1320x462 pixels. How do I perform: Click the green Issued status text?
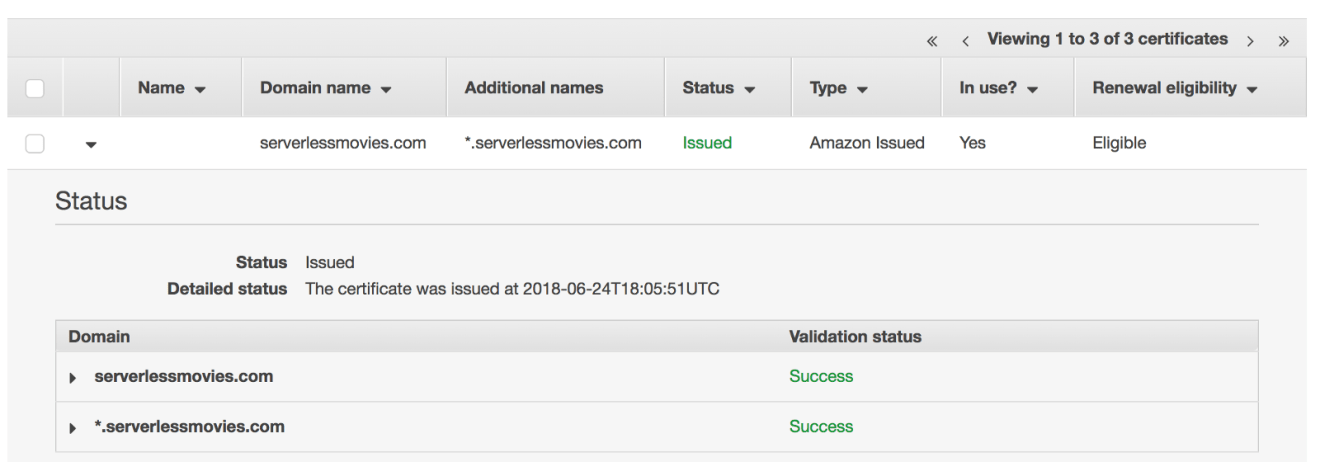click(707, 143)
